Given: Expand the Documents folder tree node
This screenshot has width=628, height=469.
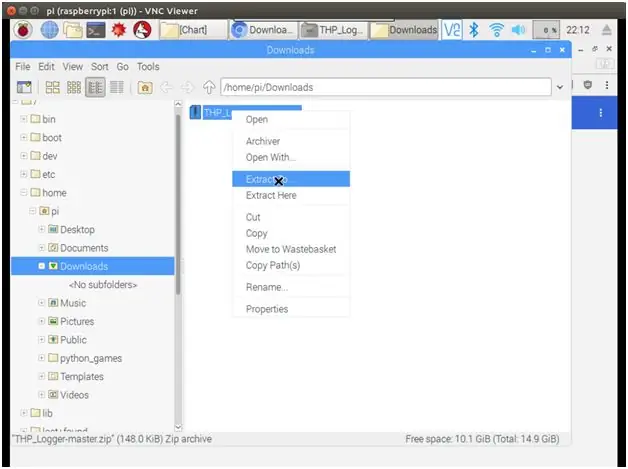Looking at the screenshot, I should [41, 248].
